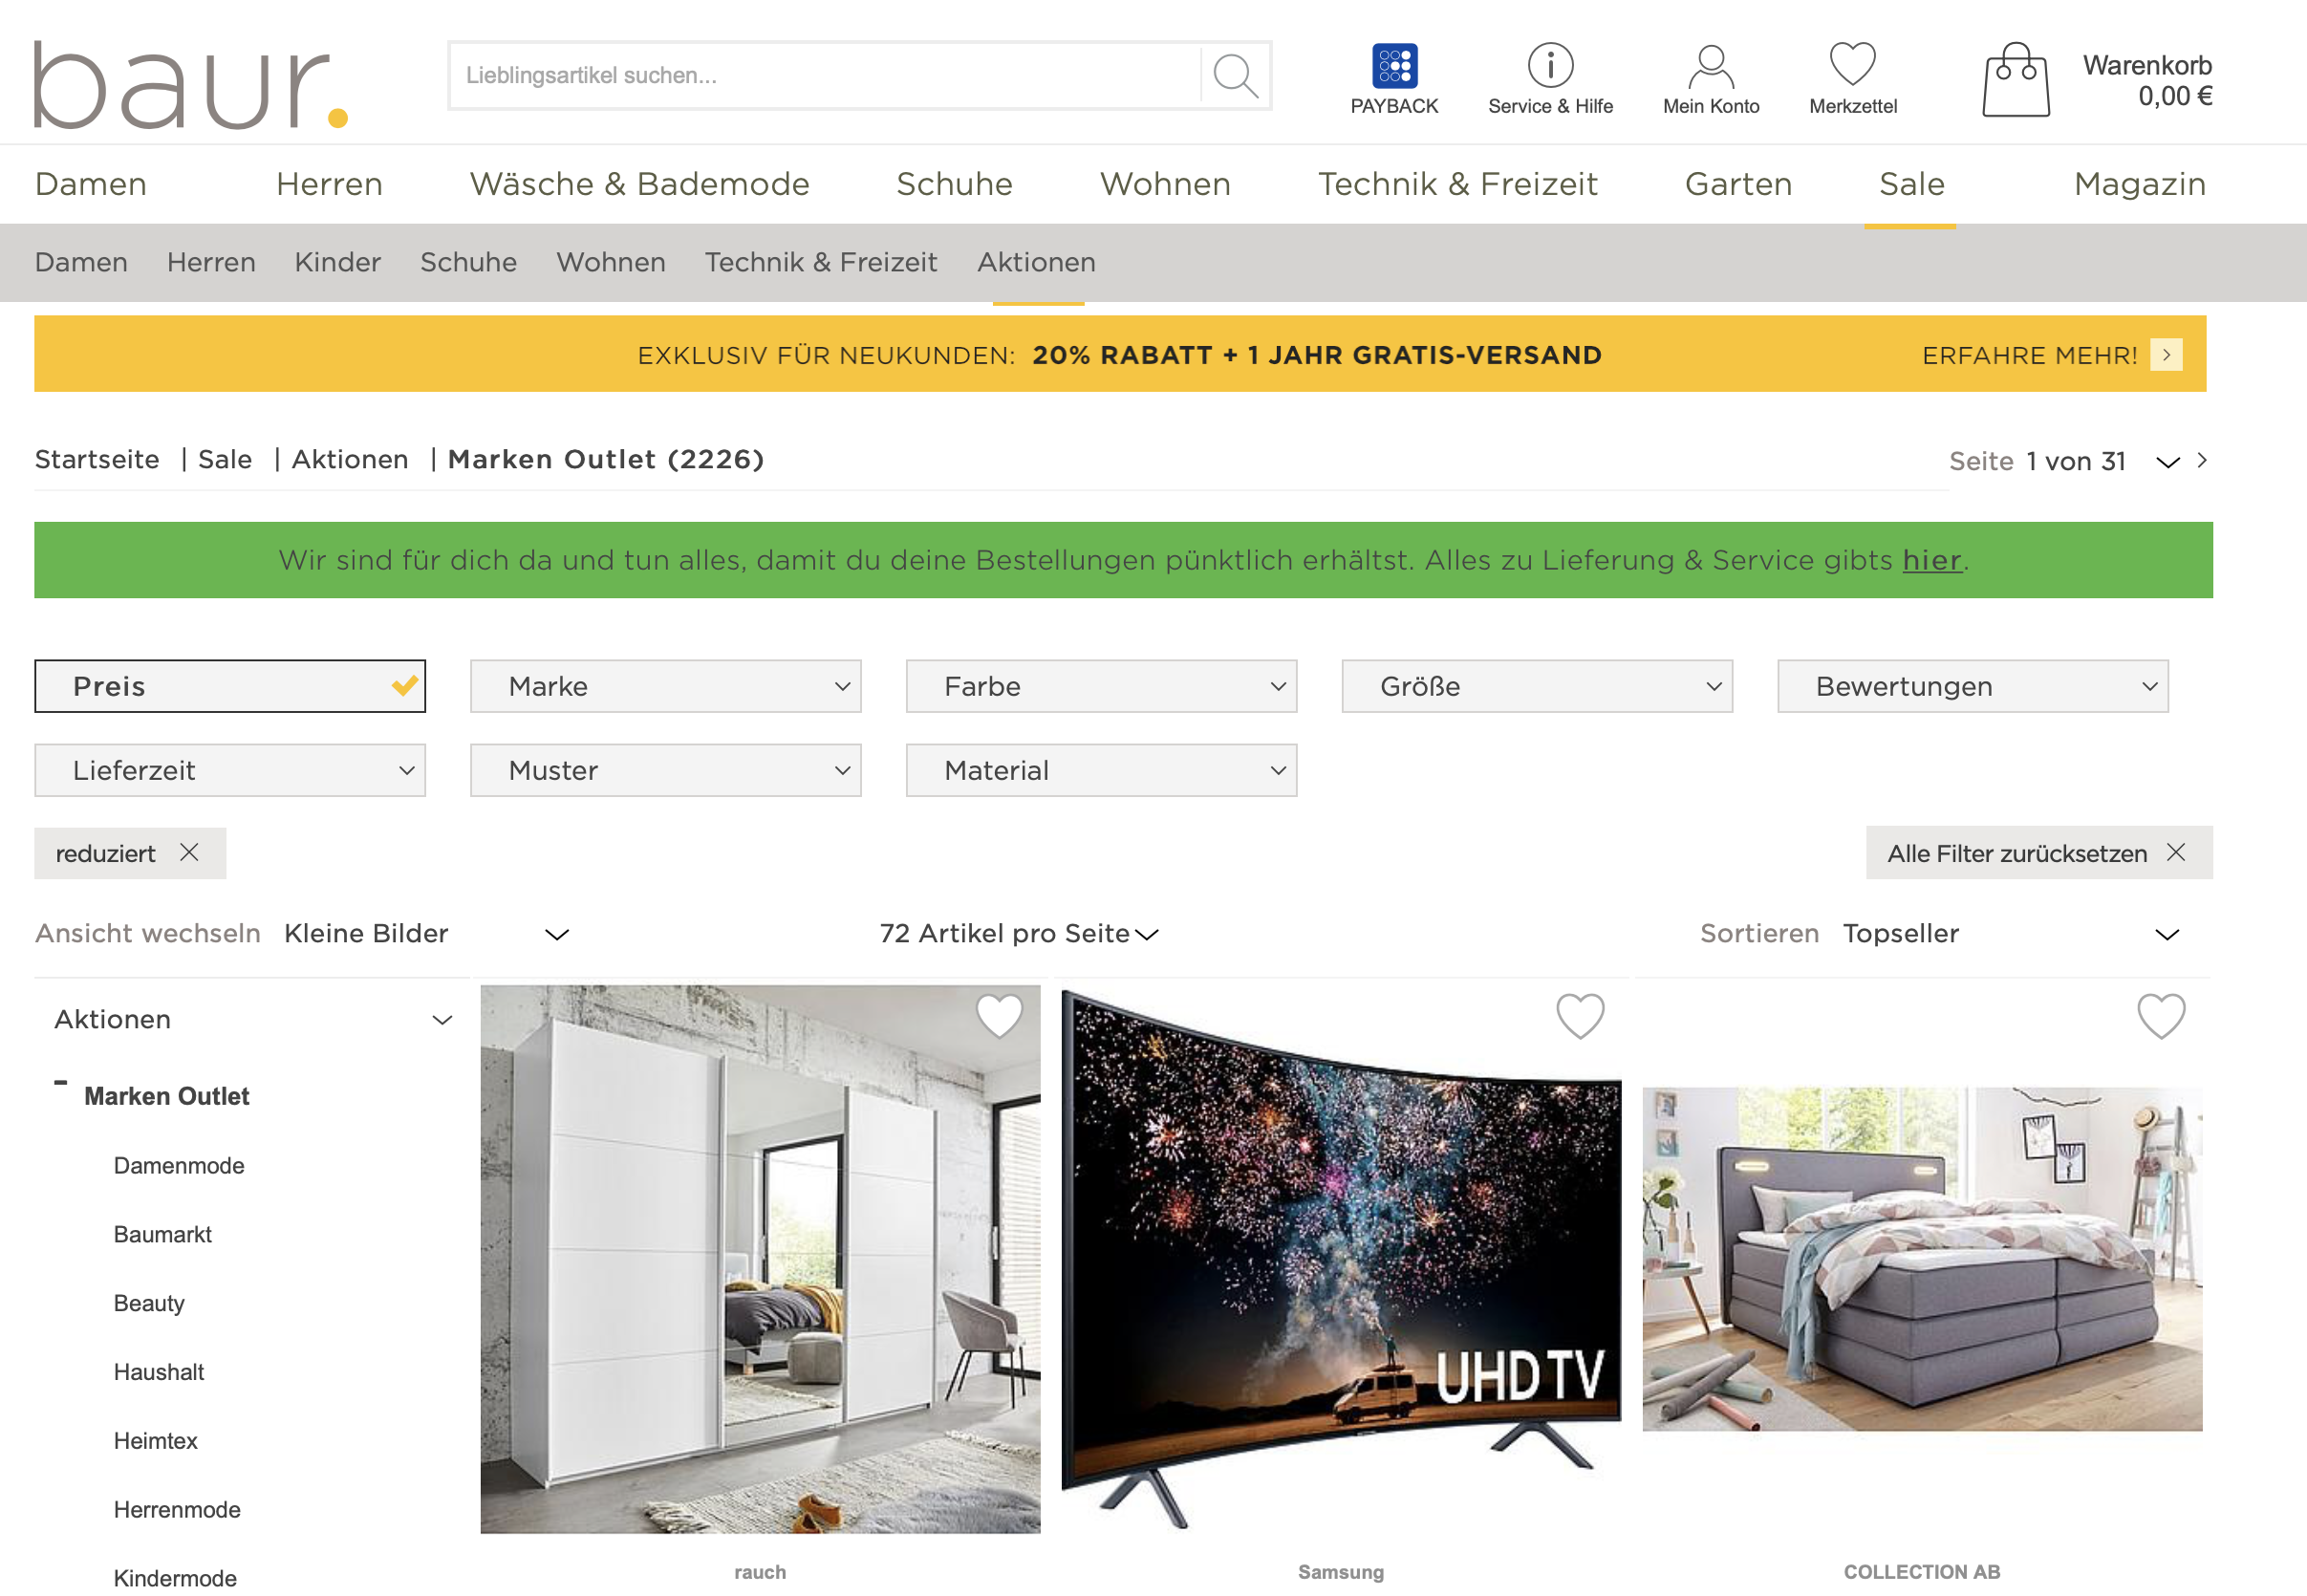2307x1596 pixels.
Task: Click the arrow on ERFAHRE MEHR banner
Action: click(2167, 354)
